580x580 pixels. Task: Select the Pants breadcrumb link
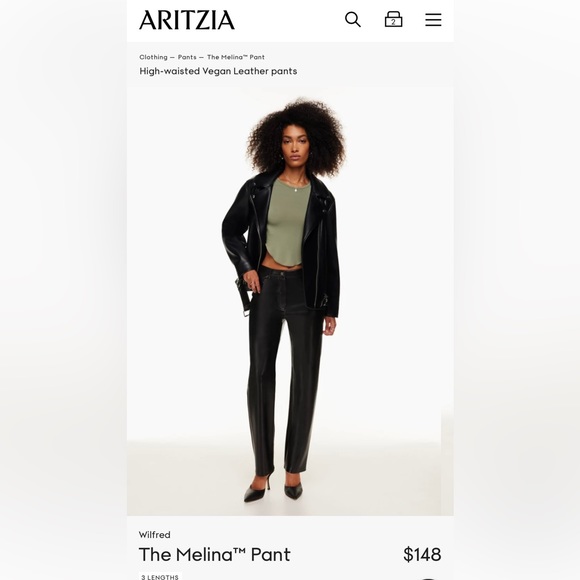click(187, 57)
